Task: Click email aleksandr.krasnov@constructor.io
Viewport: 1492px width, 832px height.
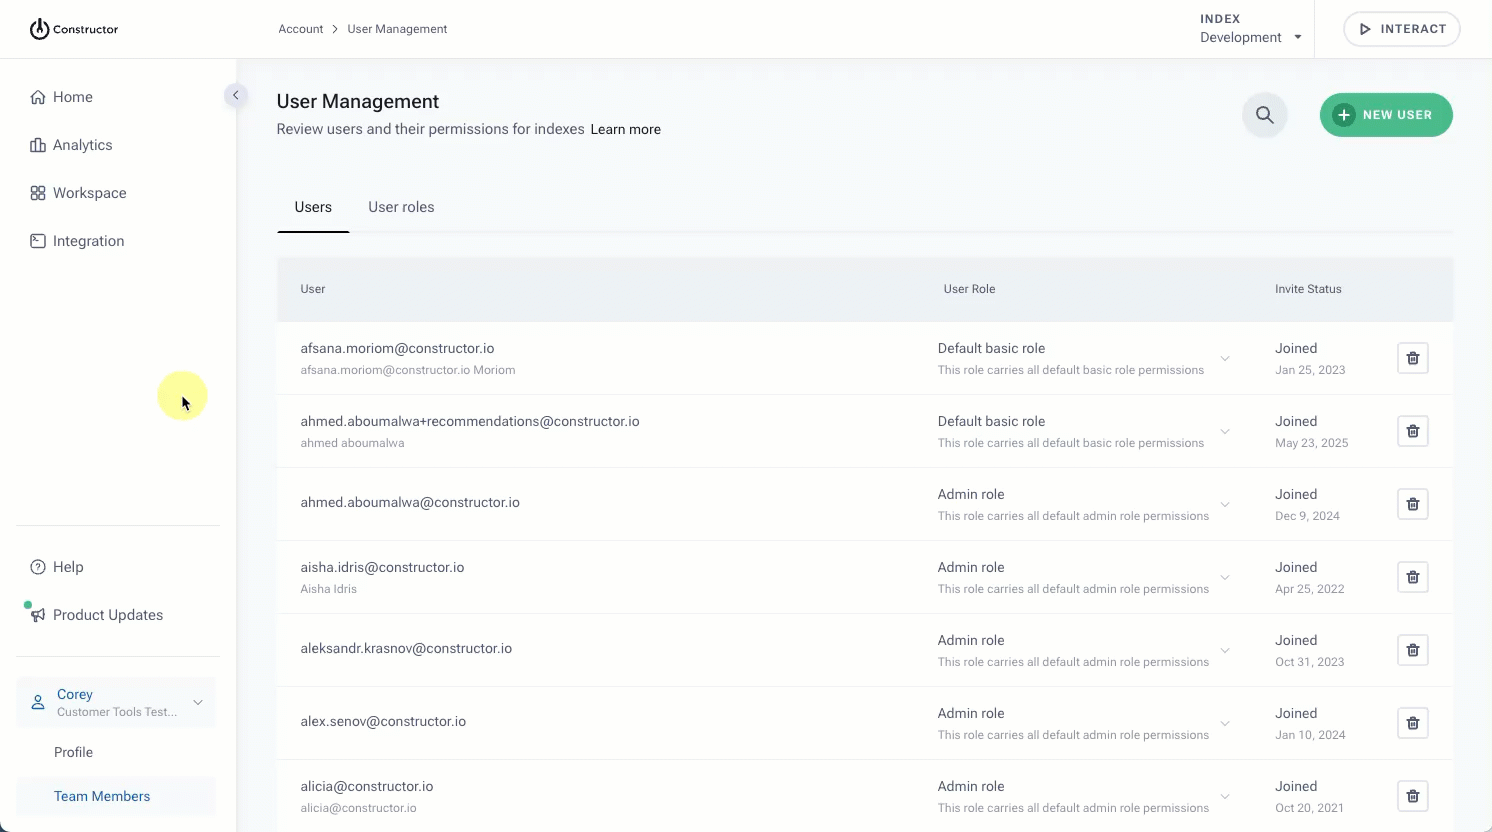Action: click(406, 648)
